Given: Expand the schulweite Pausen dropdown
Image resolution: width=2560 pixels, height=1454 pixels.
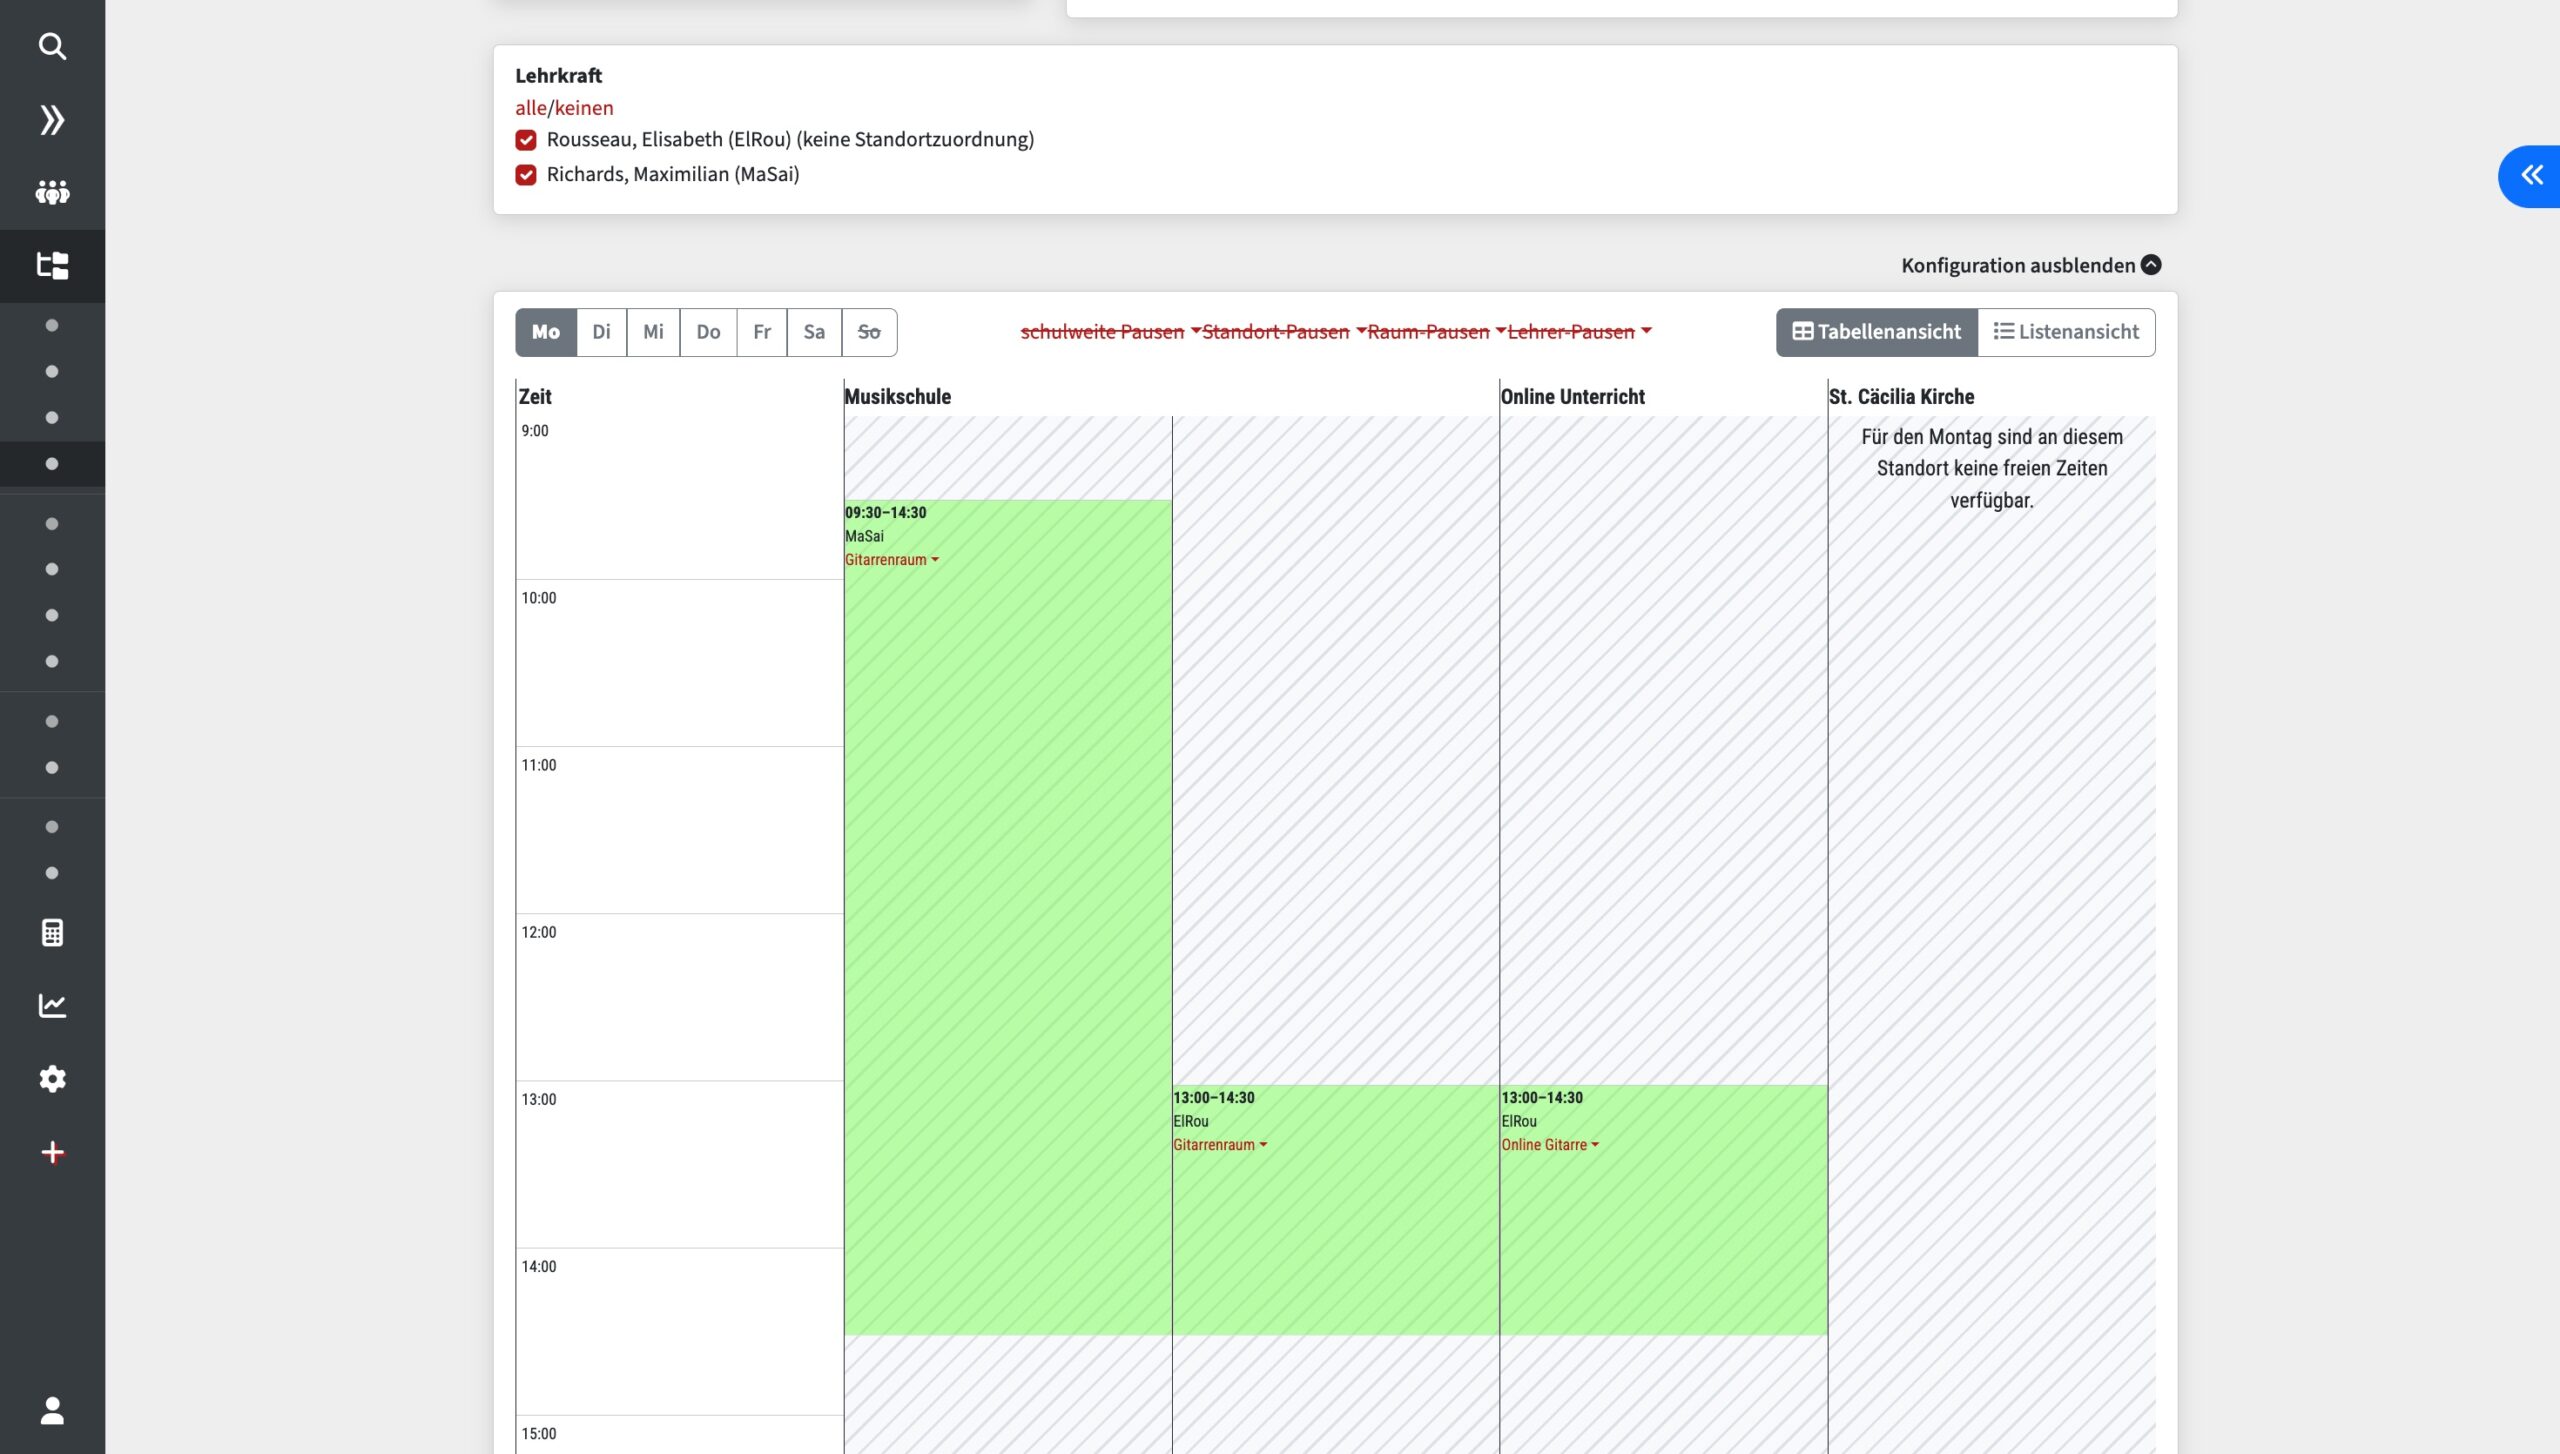Looking at the screenshot, I should pos(1110,332).
